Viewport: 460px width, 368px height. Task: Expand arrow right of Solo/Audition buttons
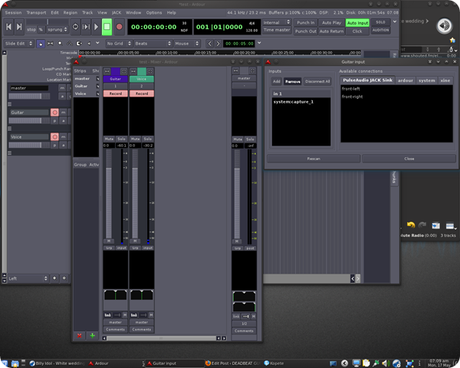tap(395, 22)
